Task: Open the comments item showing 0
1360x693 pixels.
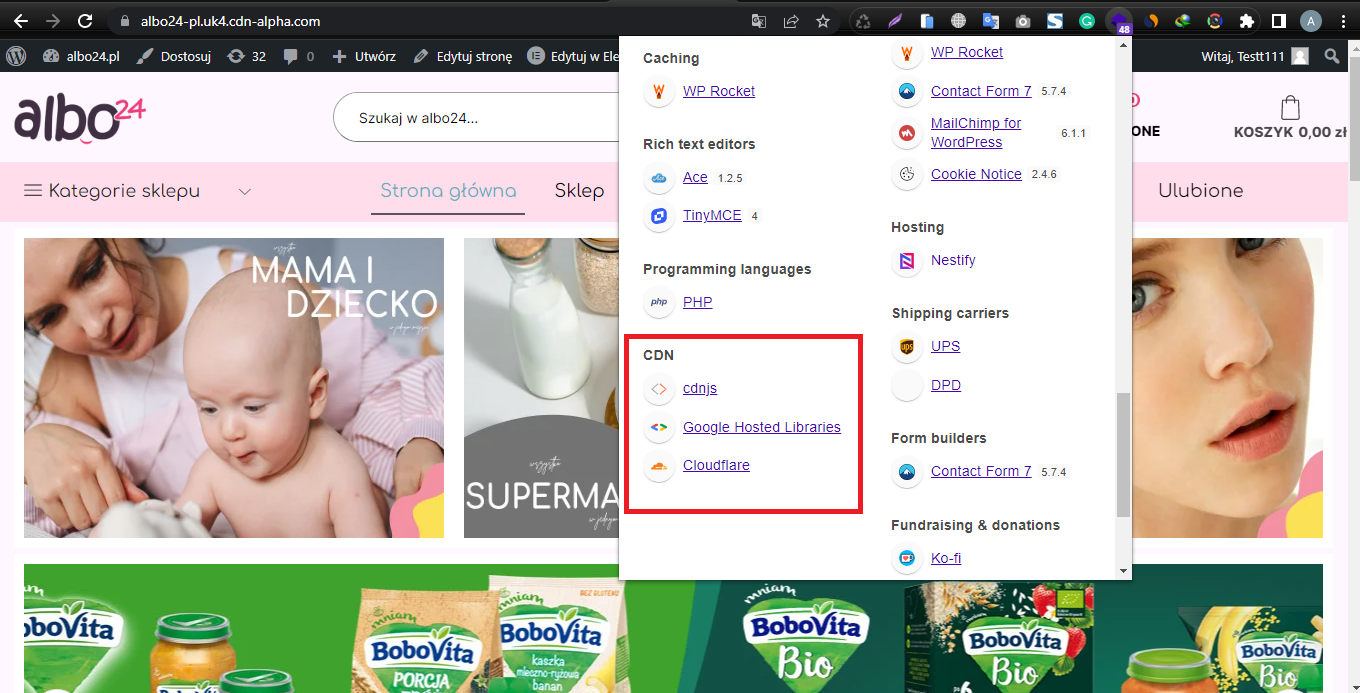Action: [x=298, y=56]
